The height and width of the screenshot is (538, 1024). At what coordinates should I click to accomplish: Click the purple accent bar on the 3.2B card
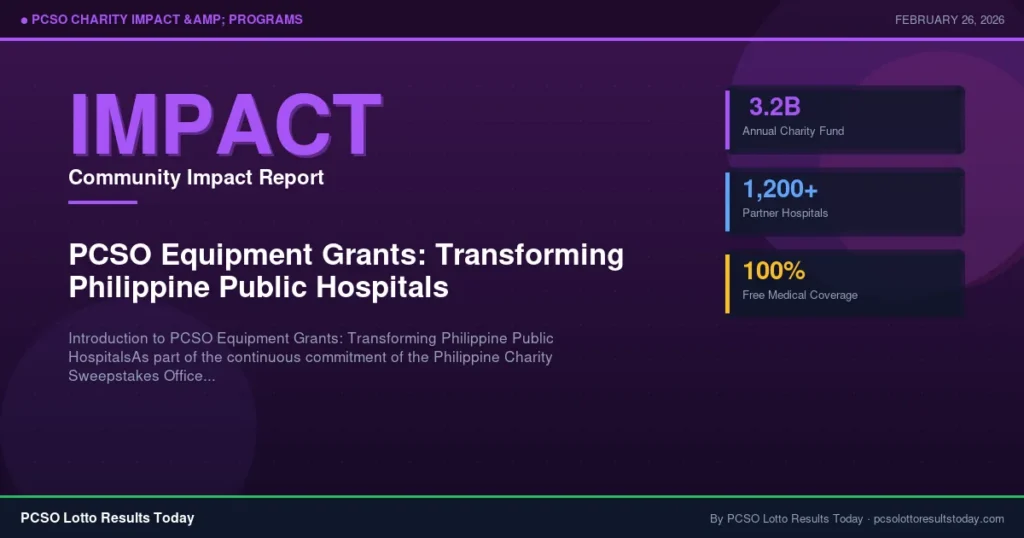(728, 119)
